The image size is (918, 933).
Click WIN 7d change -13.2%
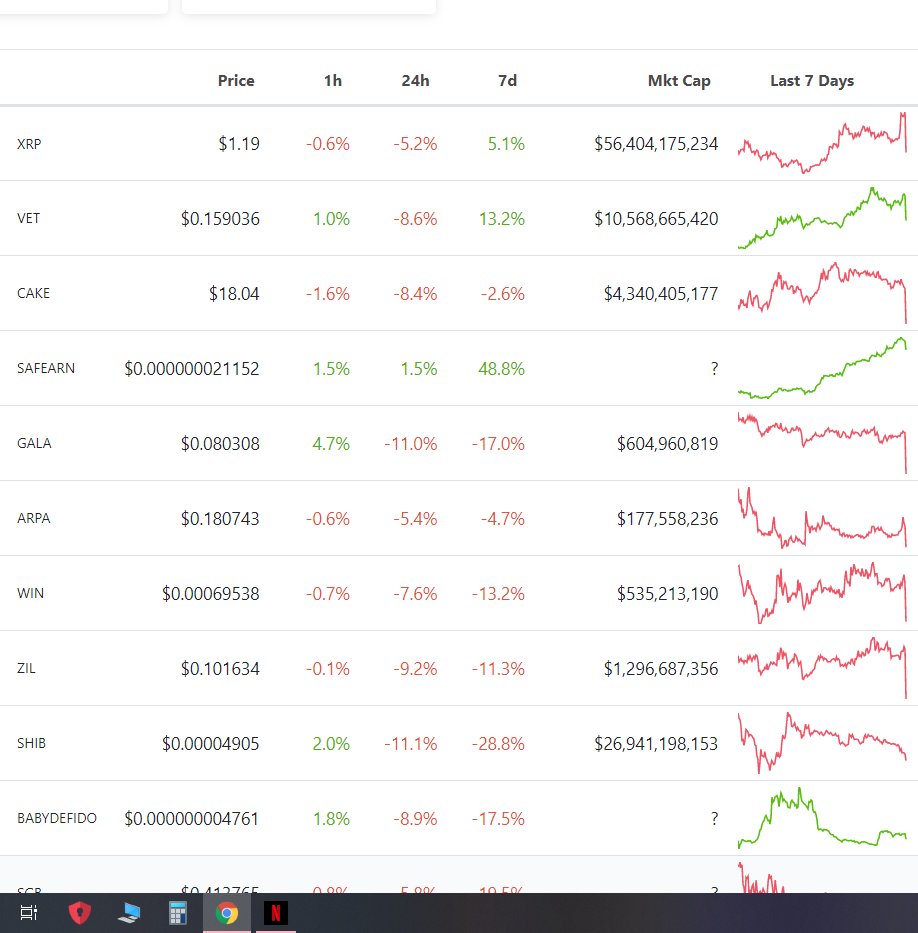[498, 594]
